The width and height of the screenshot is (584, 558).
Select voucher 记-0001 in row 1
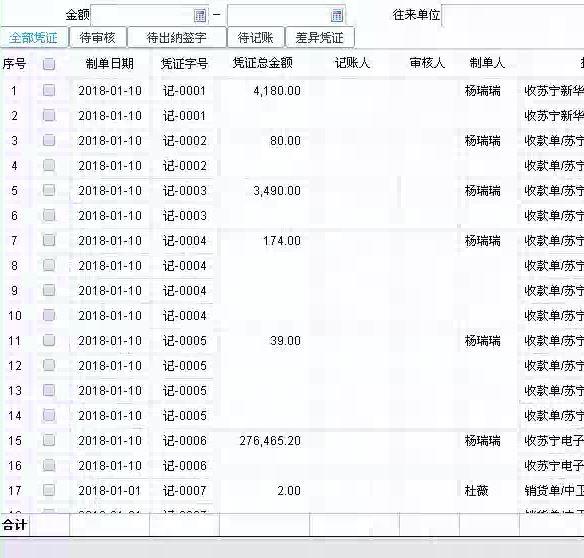184,91
